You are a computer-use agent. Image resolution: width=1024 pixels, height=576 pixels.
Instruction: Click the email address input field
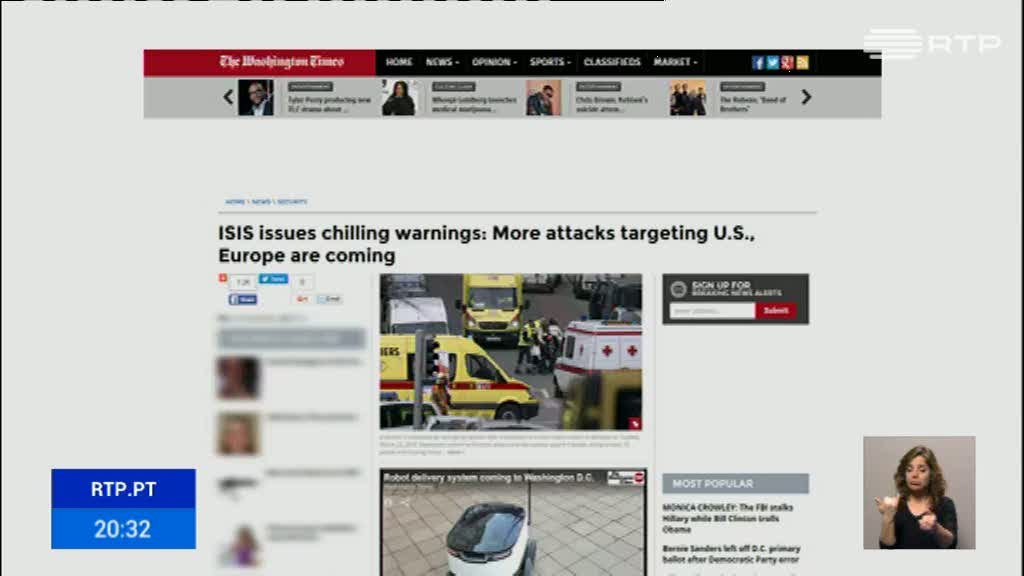[712, 311]
